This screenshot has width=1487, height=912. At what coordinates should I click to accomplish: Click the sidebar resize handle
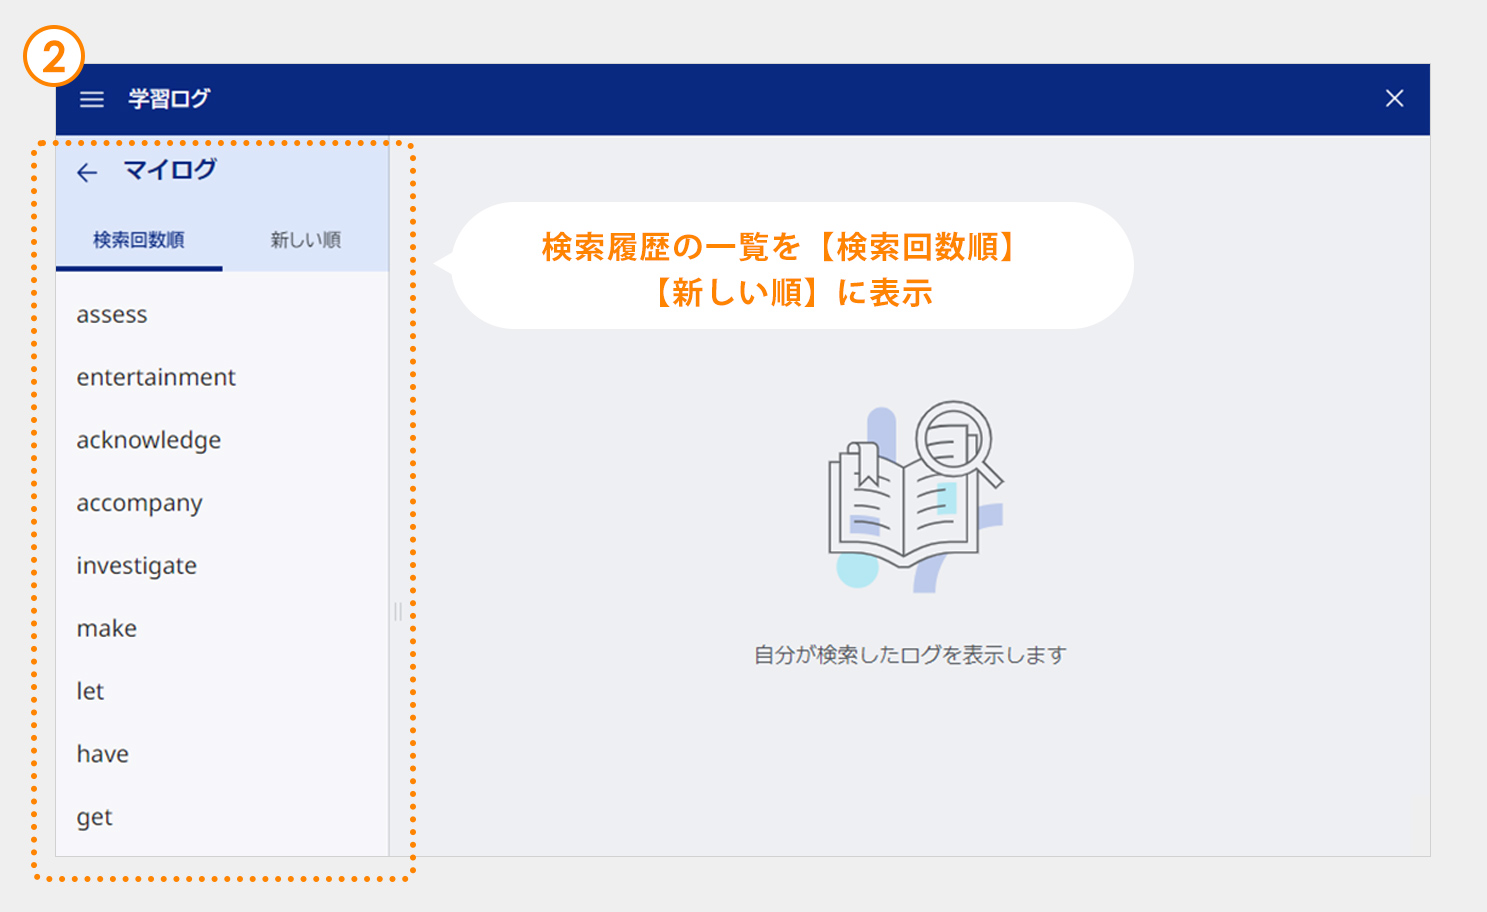click(397, 612)
